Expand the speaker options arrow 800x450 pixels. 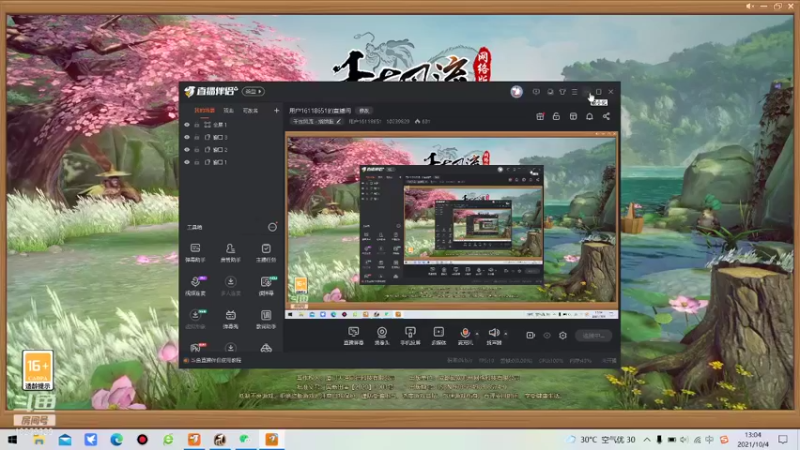tap(506, 334)
